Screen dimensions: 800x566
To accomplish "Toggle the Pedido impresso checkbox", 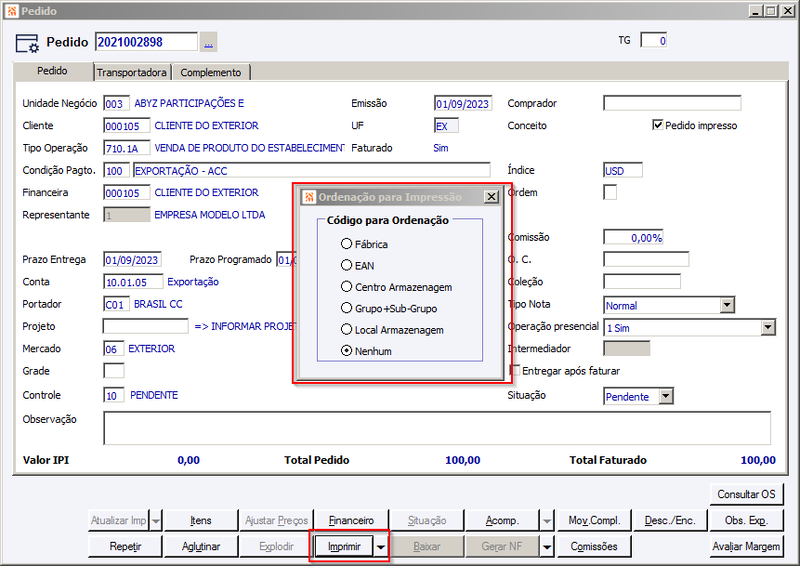I will (658, 125).
